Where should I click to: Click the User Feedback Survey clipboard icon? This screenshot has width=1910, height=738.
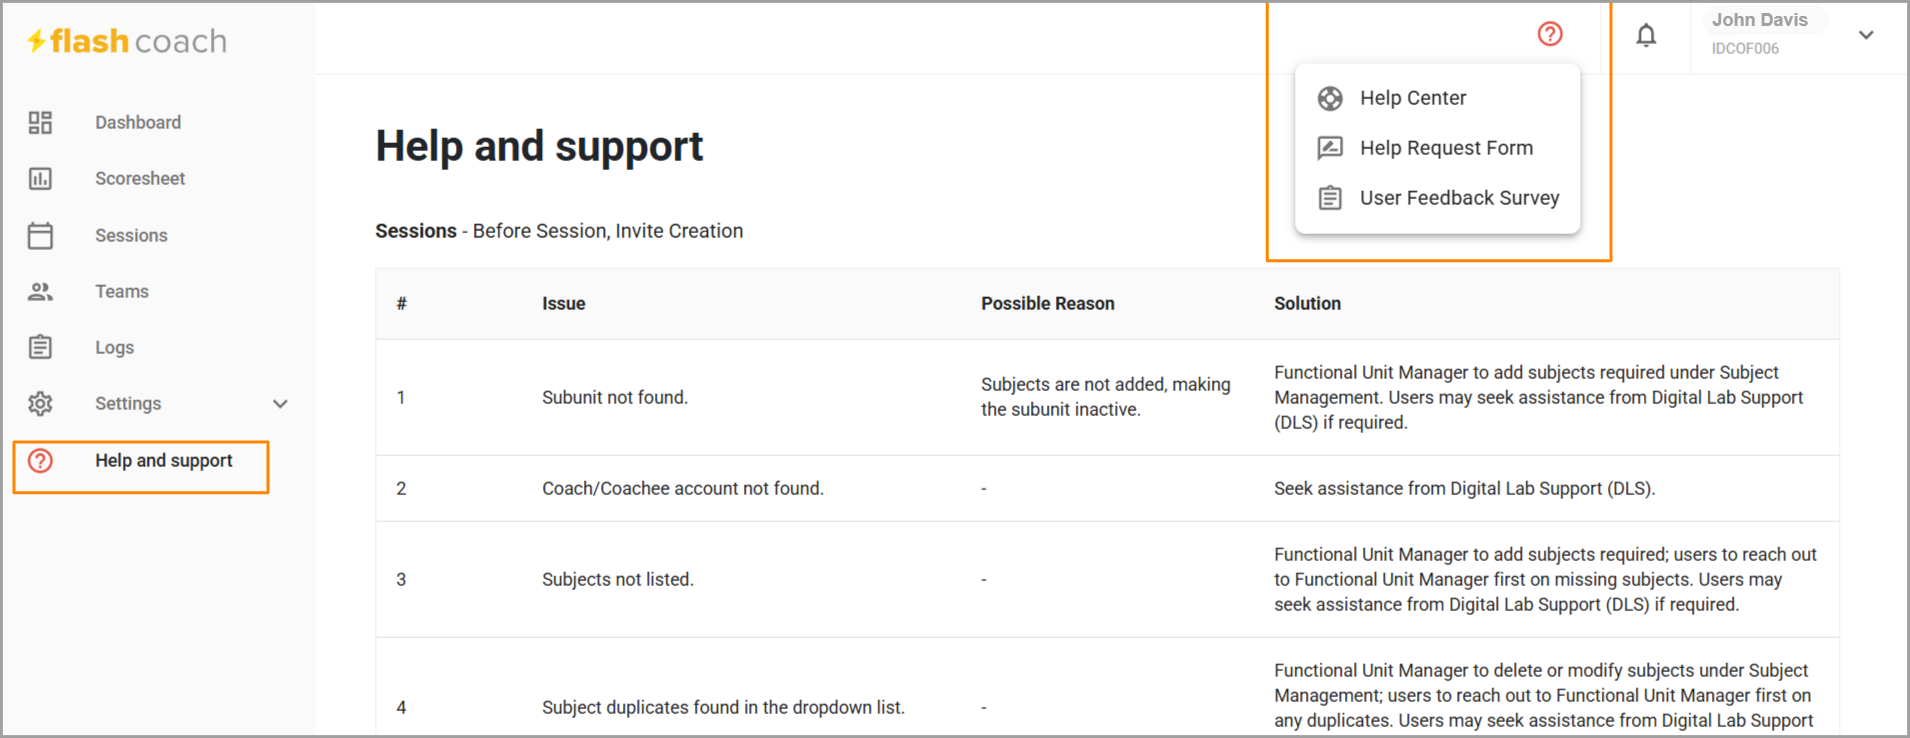pos(1330,198)
